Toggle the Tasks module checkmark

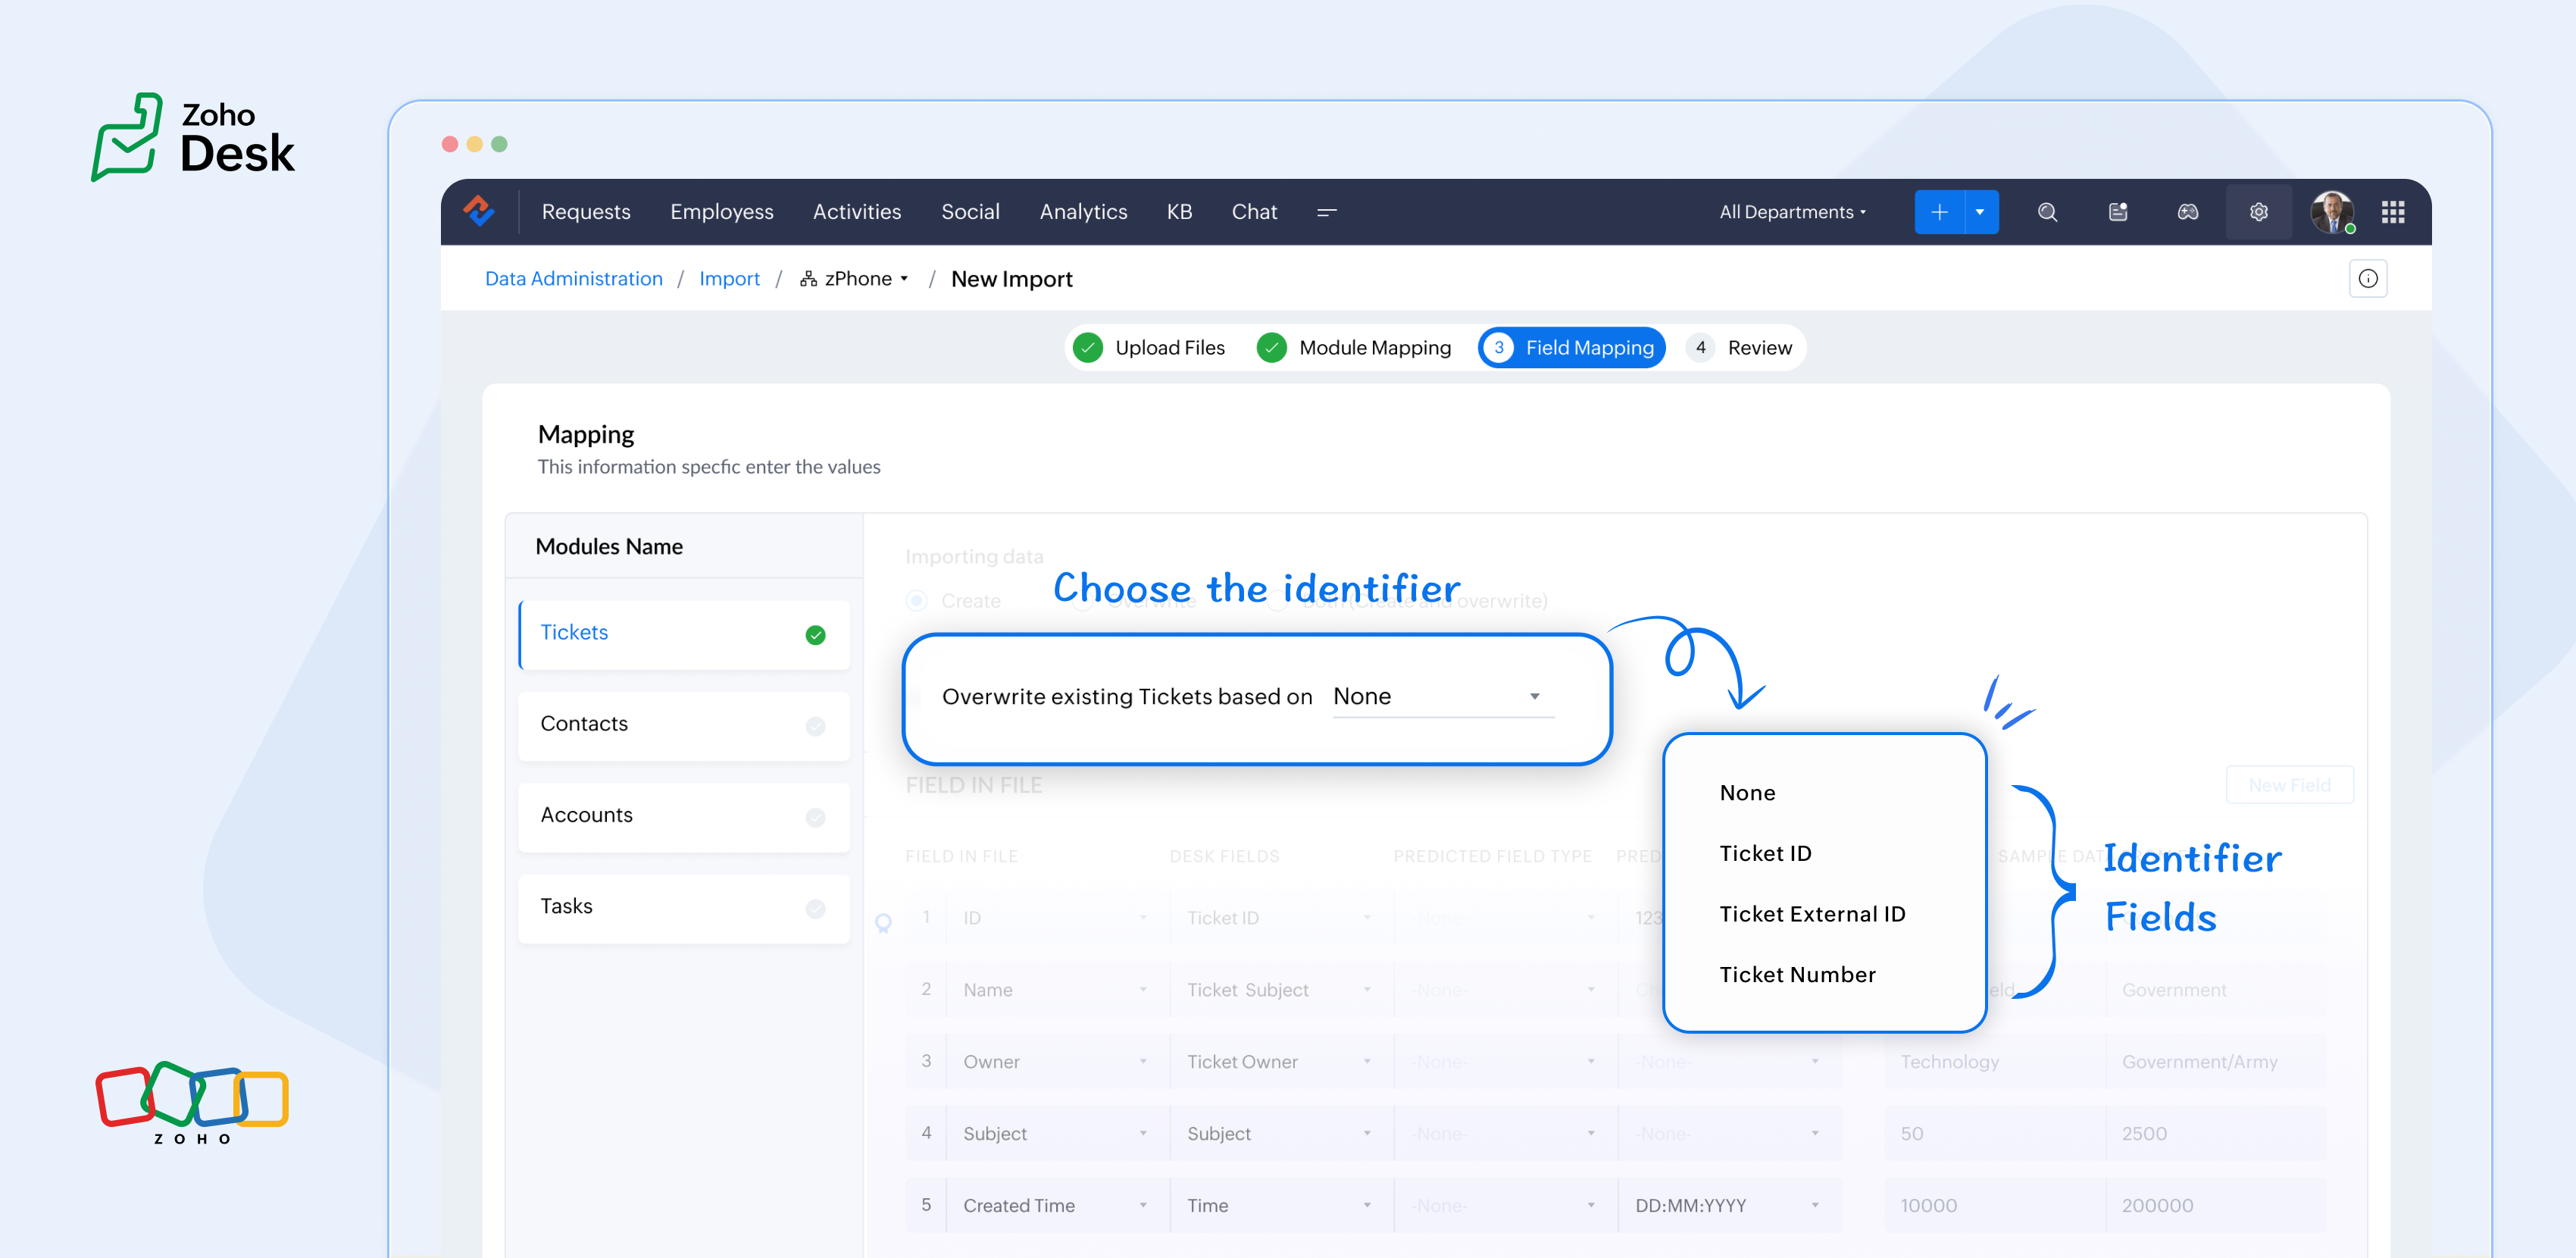pyautogui.click(x=815, y=908)
